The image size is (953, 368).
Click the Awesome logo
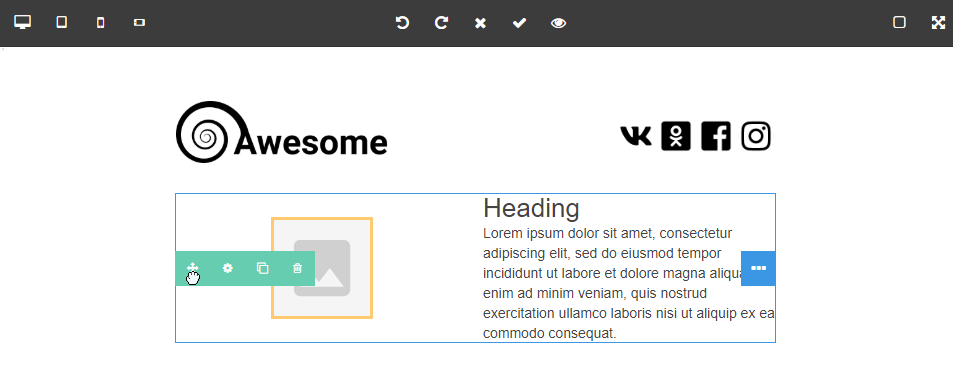pos(281,132)
